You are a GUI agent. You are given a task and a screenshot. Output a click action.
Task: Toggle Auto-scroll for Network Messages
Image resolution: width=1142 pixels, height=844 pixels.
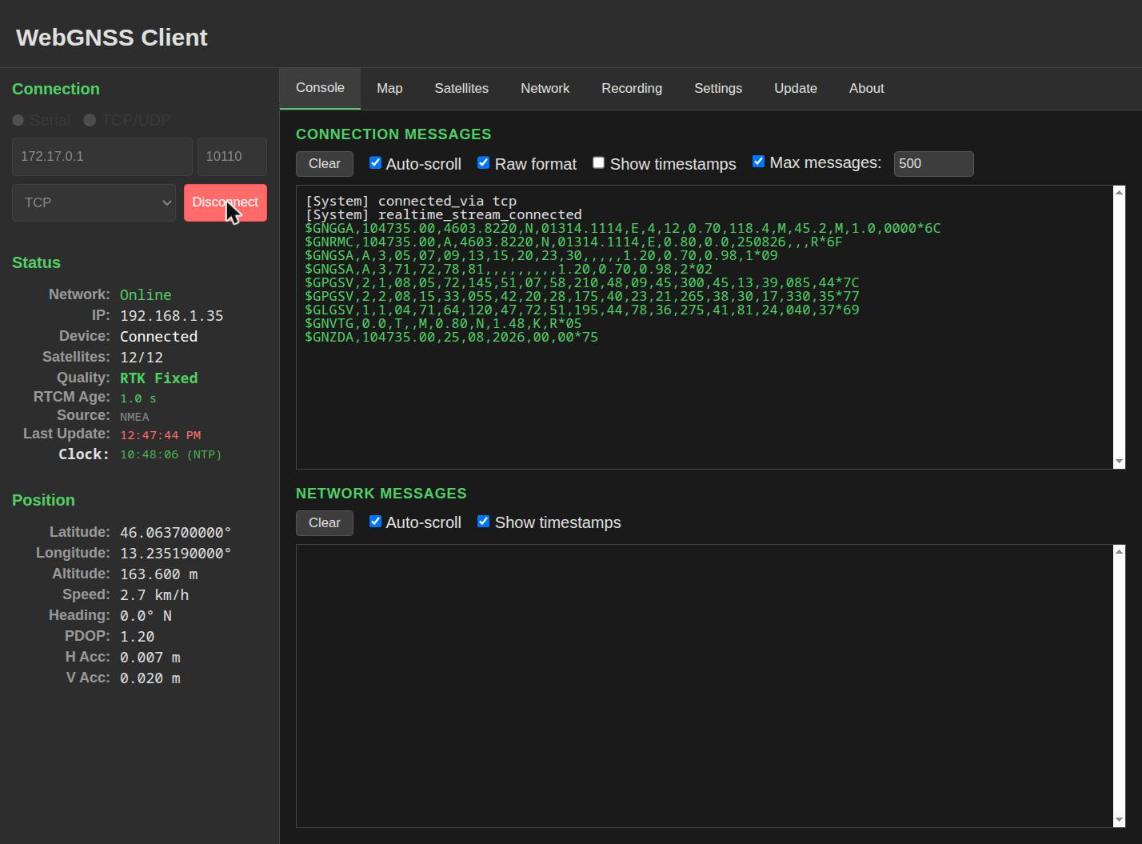(375, 521)
